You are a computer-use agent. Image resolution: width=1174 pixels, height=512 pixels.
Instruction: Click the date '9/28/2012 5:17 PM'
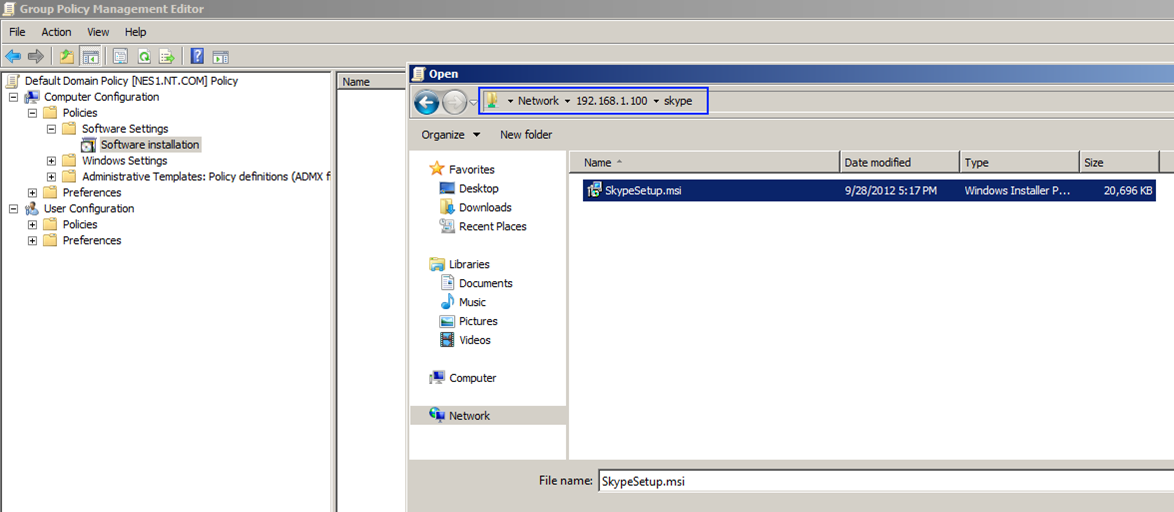click(x=890, y=191)
